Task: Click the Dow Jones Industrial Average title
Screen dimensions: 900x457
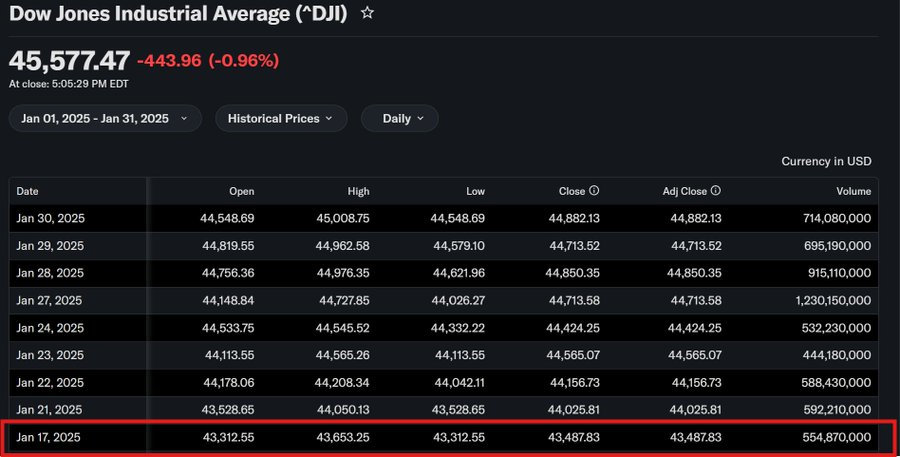Action: coord(179,13)
